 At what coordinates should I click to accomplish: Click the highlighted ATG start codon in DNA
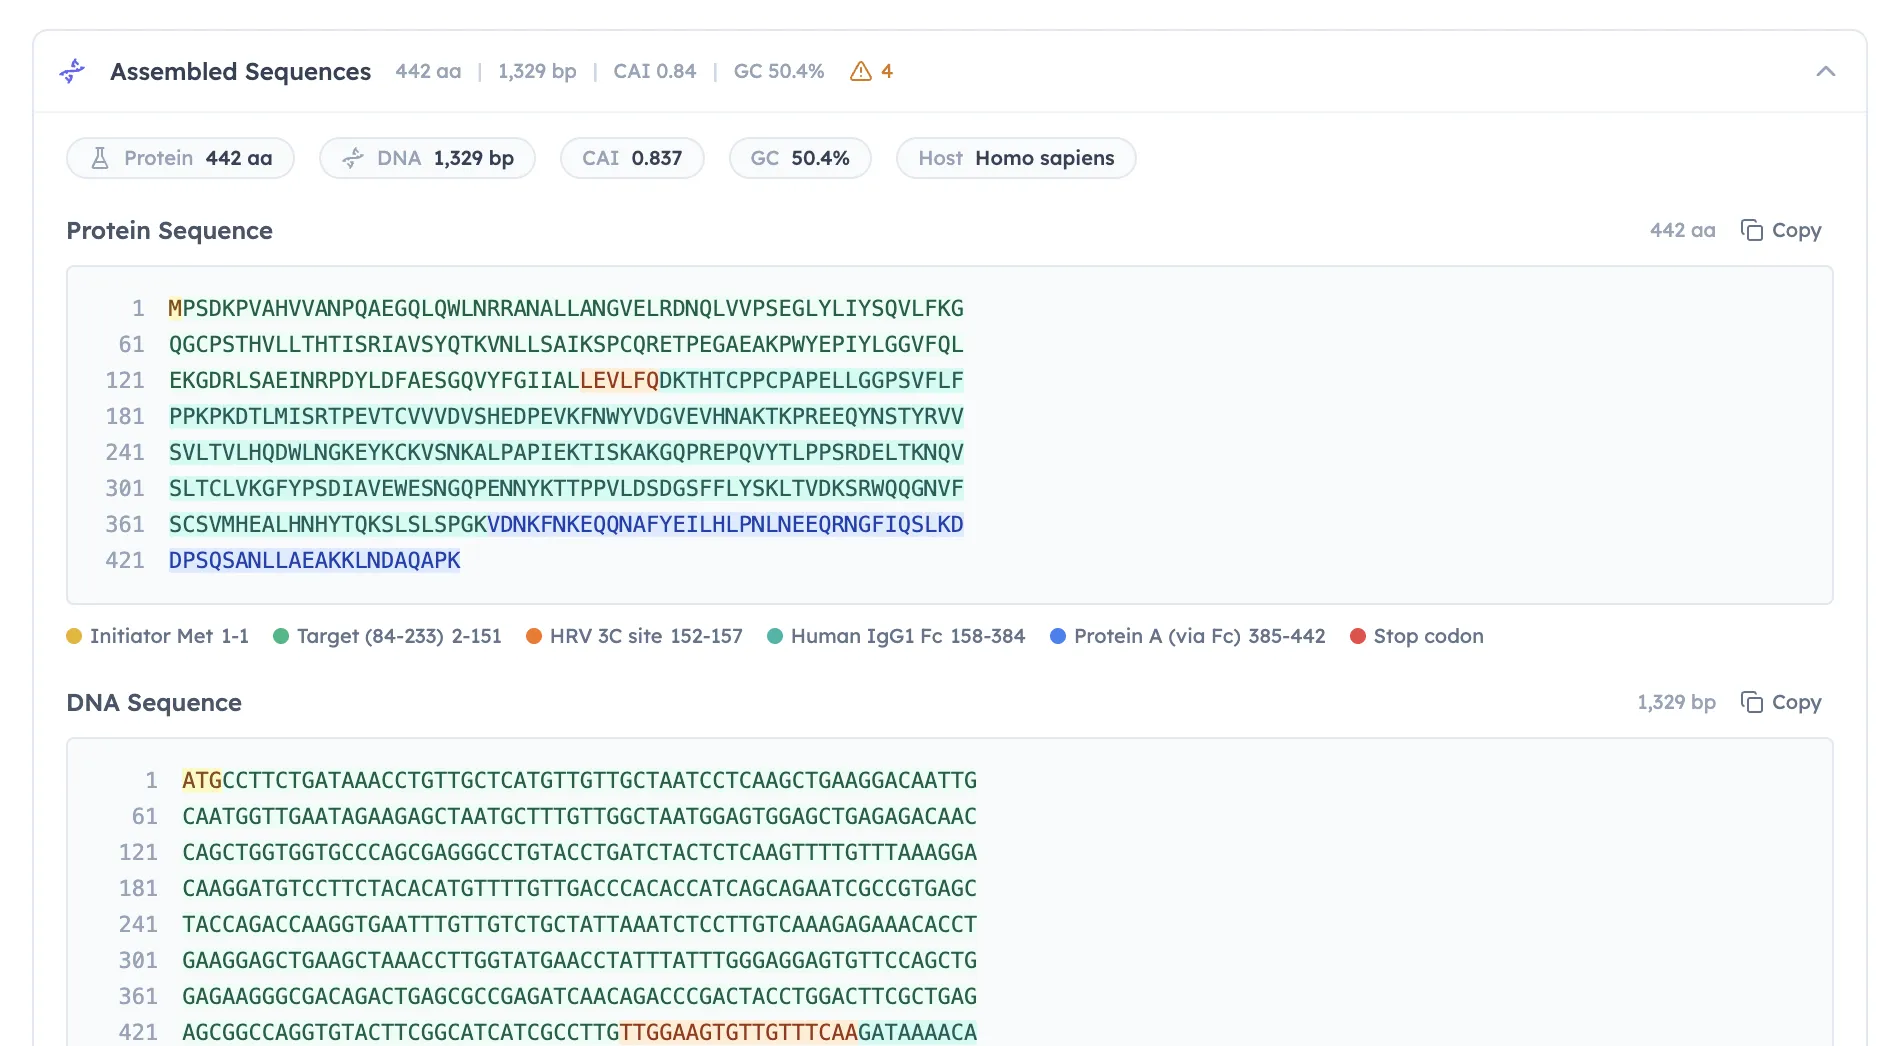(x=202, y=780)
